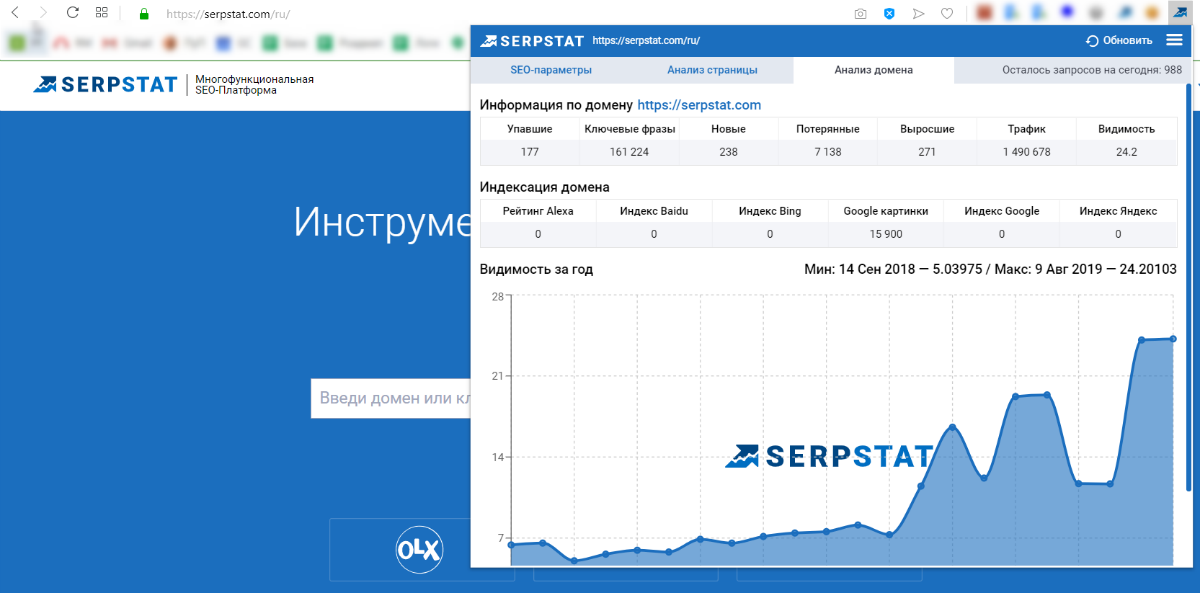The image size is (1200, 593).
Task: Click the Индекс Bing column header
Action: click(770, 211)
